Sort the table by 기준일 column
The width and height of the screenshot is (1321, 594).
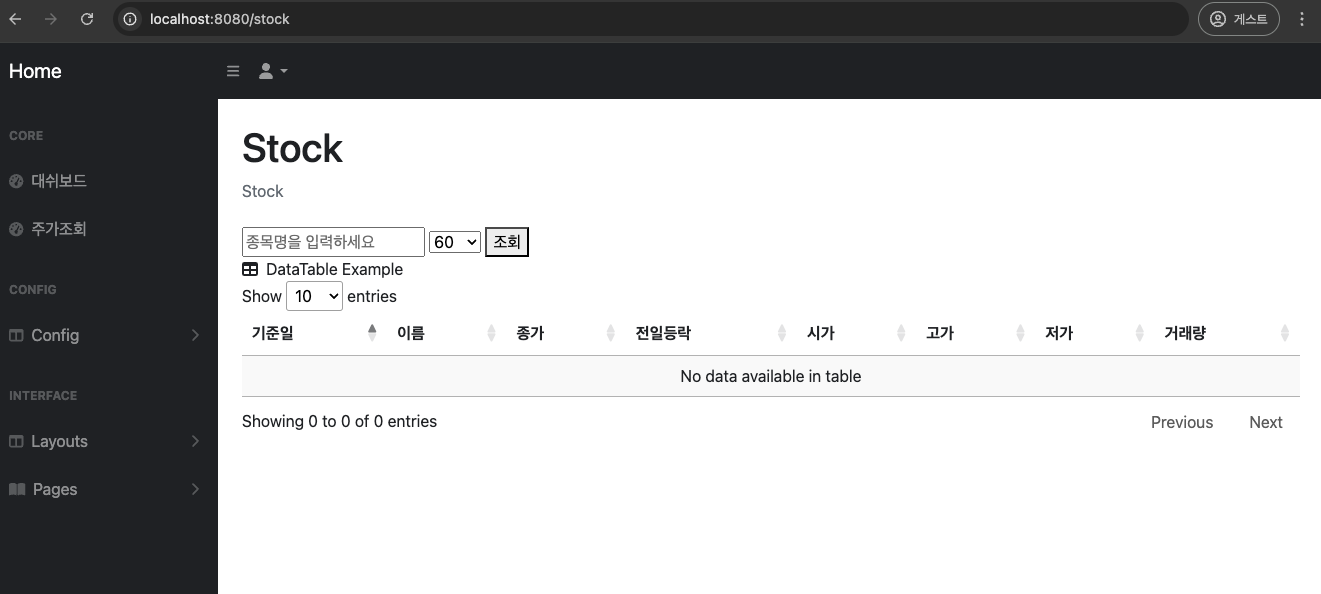[314, 333]
